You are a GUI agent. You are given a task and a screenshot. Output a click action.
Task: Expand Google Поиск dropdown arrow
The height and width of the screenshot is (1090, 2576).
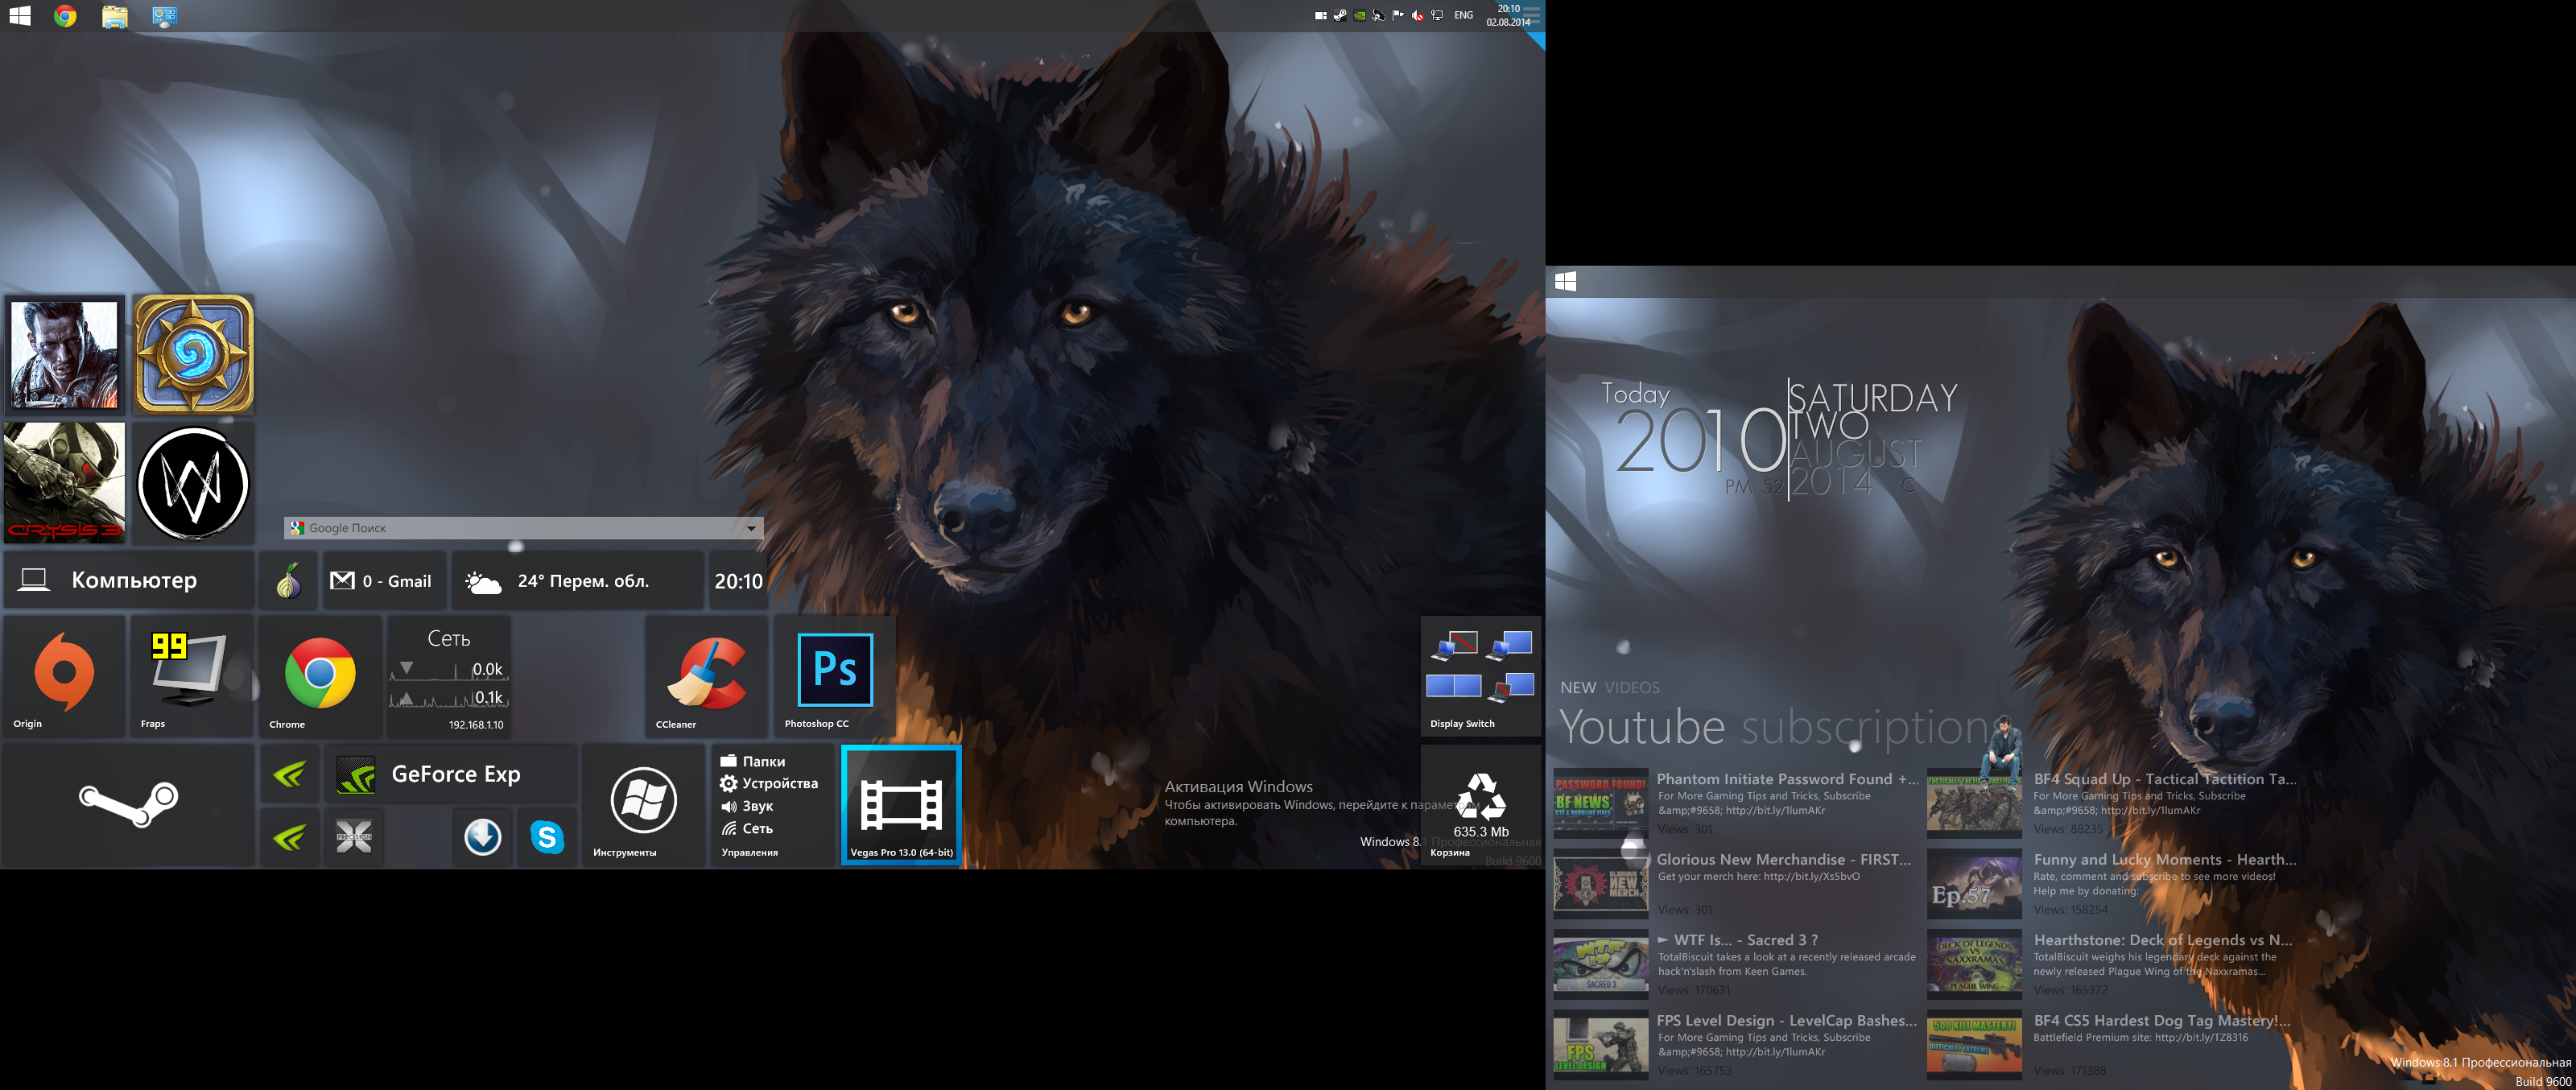pyautogui.click(x=751, y=528)
